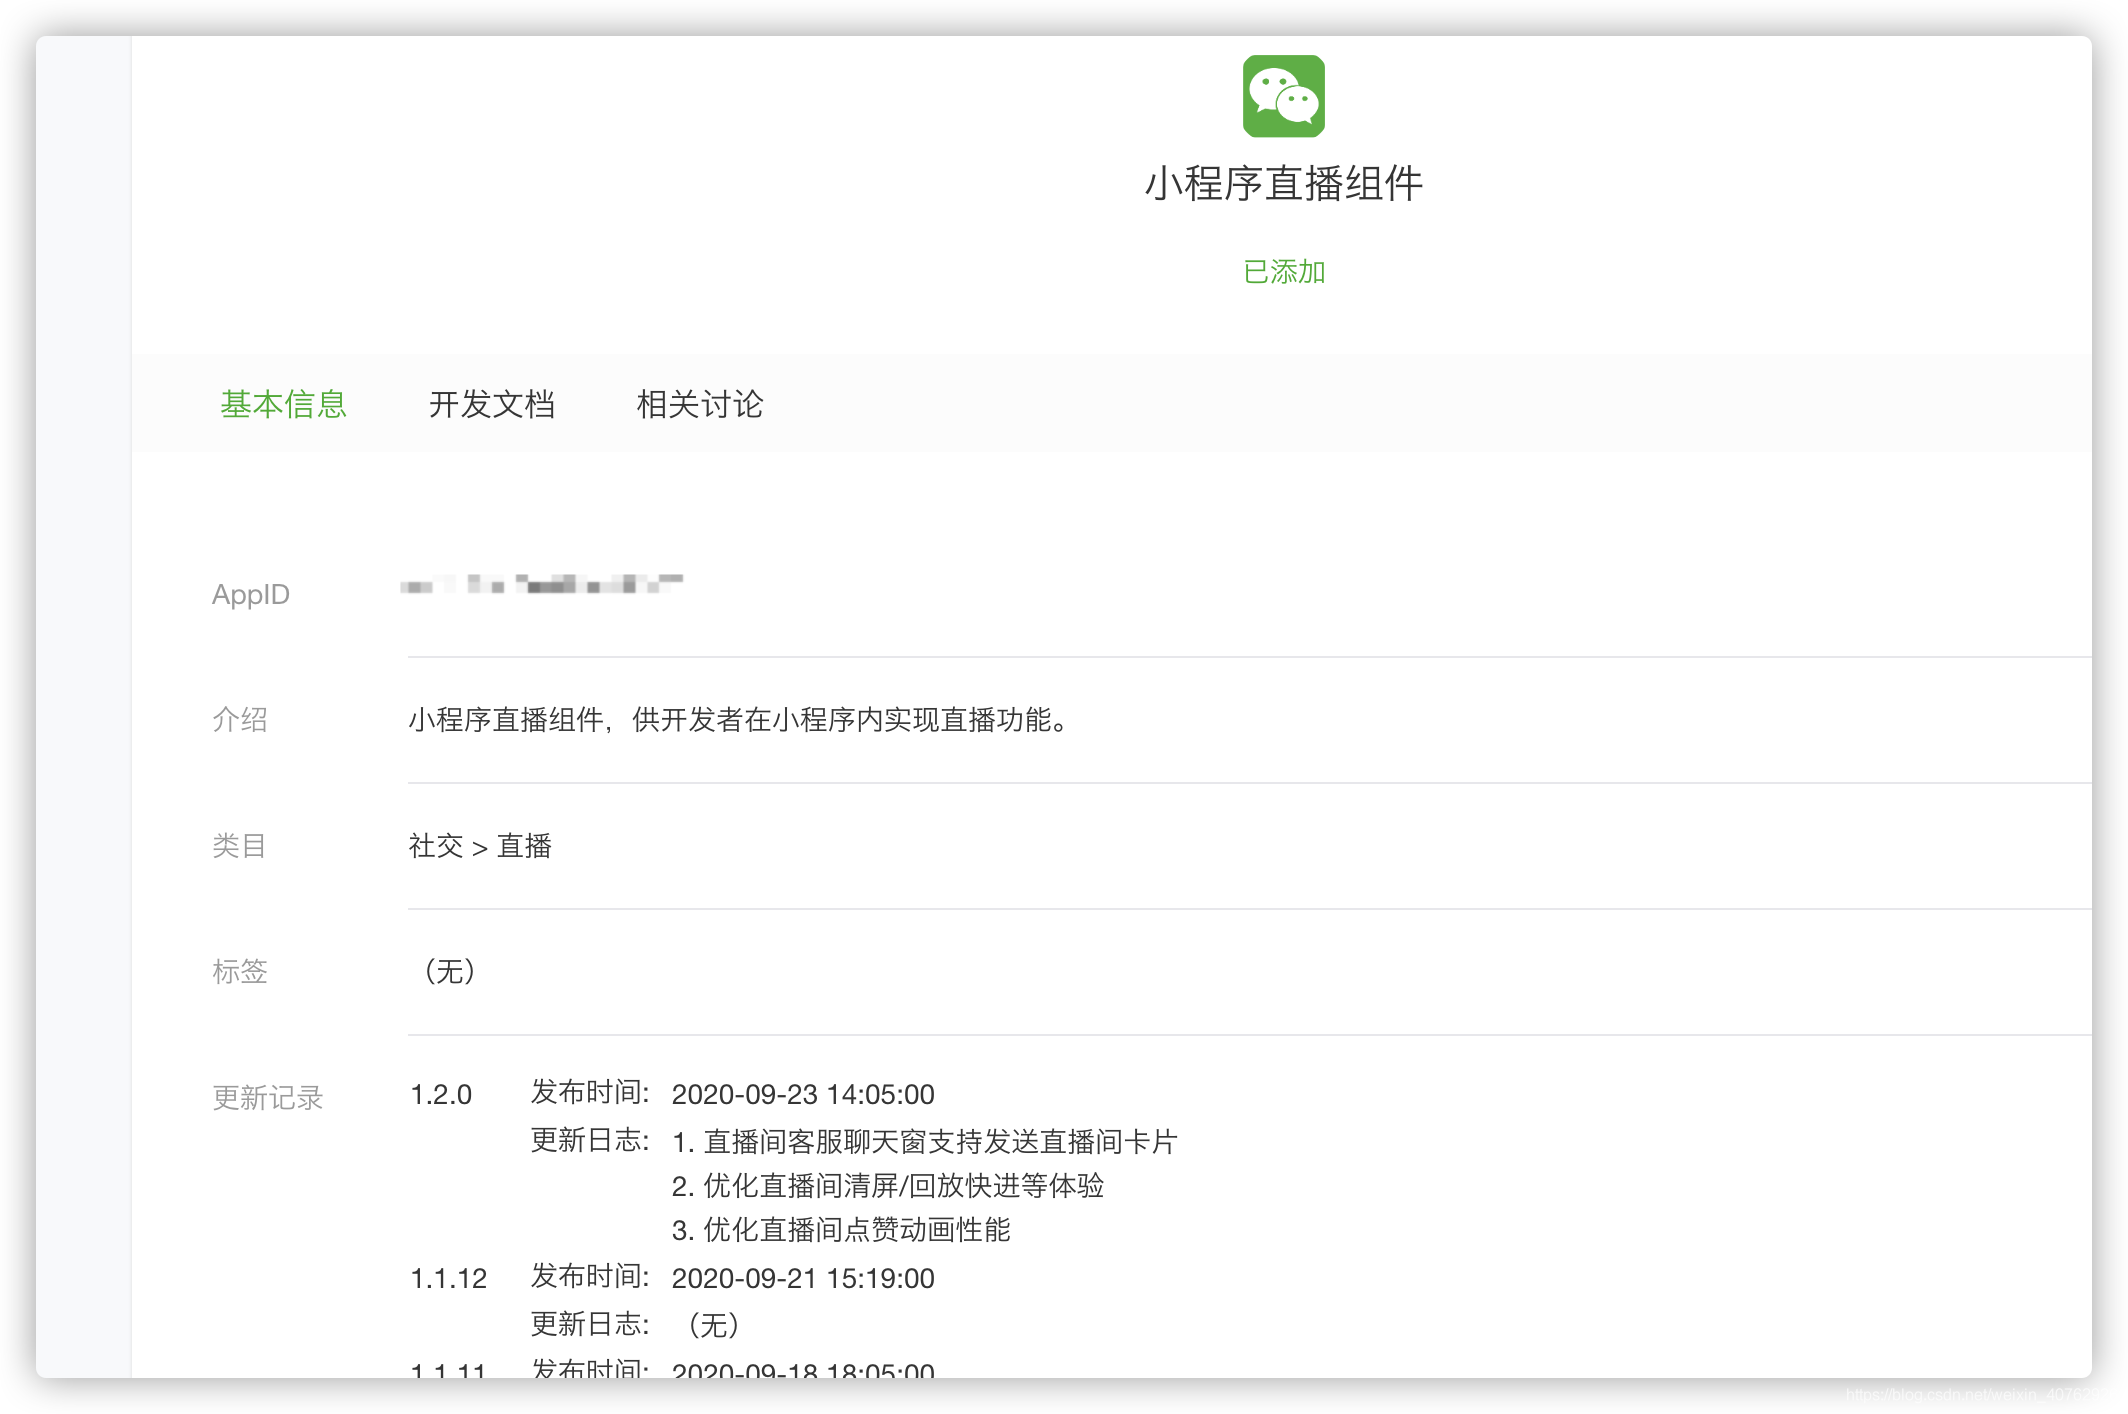Switch to the 开发文档 tab
Viewport: 2128px width, 1414px height.
click(x=491, y=404)
